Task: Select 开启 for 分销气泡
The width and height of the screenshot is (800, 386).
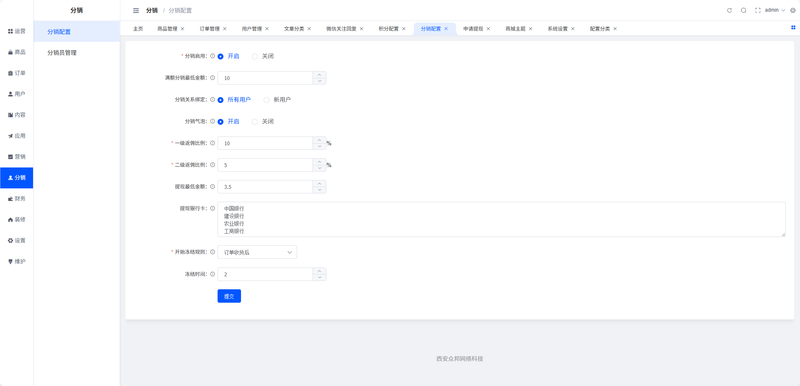Action: (x=228, y=121)
